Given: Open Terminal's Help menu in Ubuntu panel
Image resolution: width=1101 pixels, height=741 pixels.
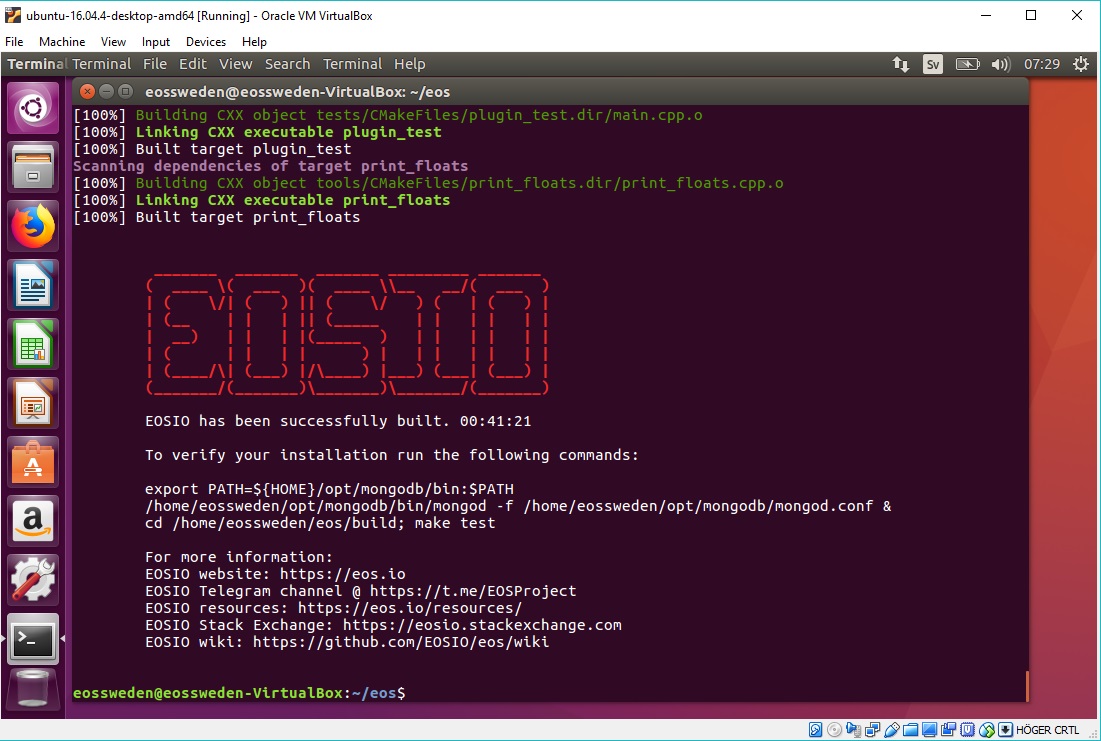Looking at the screenshot, I should (409, 64).
